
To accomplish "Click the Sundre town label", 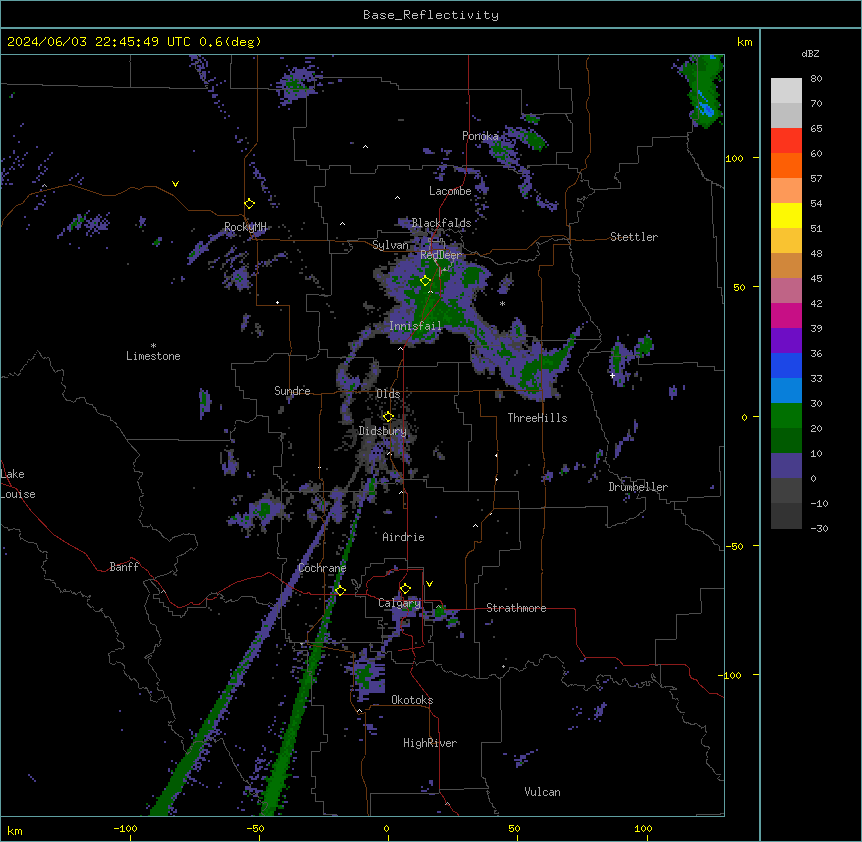I will click(292, 391).
